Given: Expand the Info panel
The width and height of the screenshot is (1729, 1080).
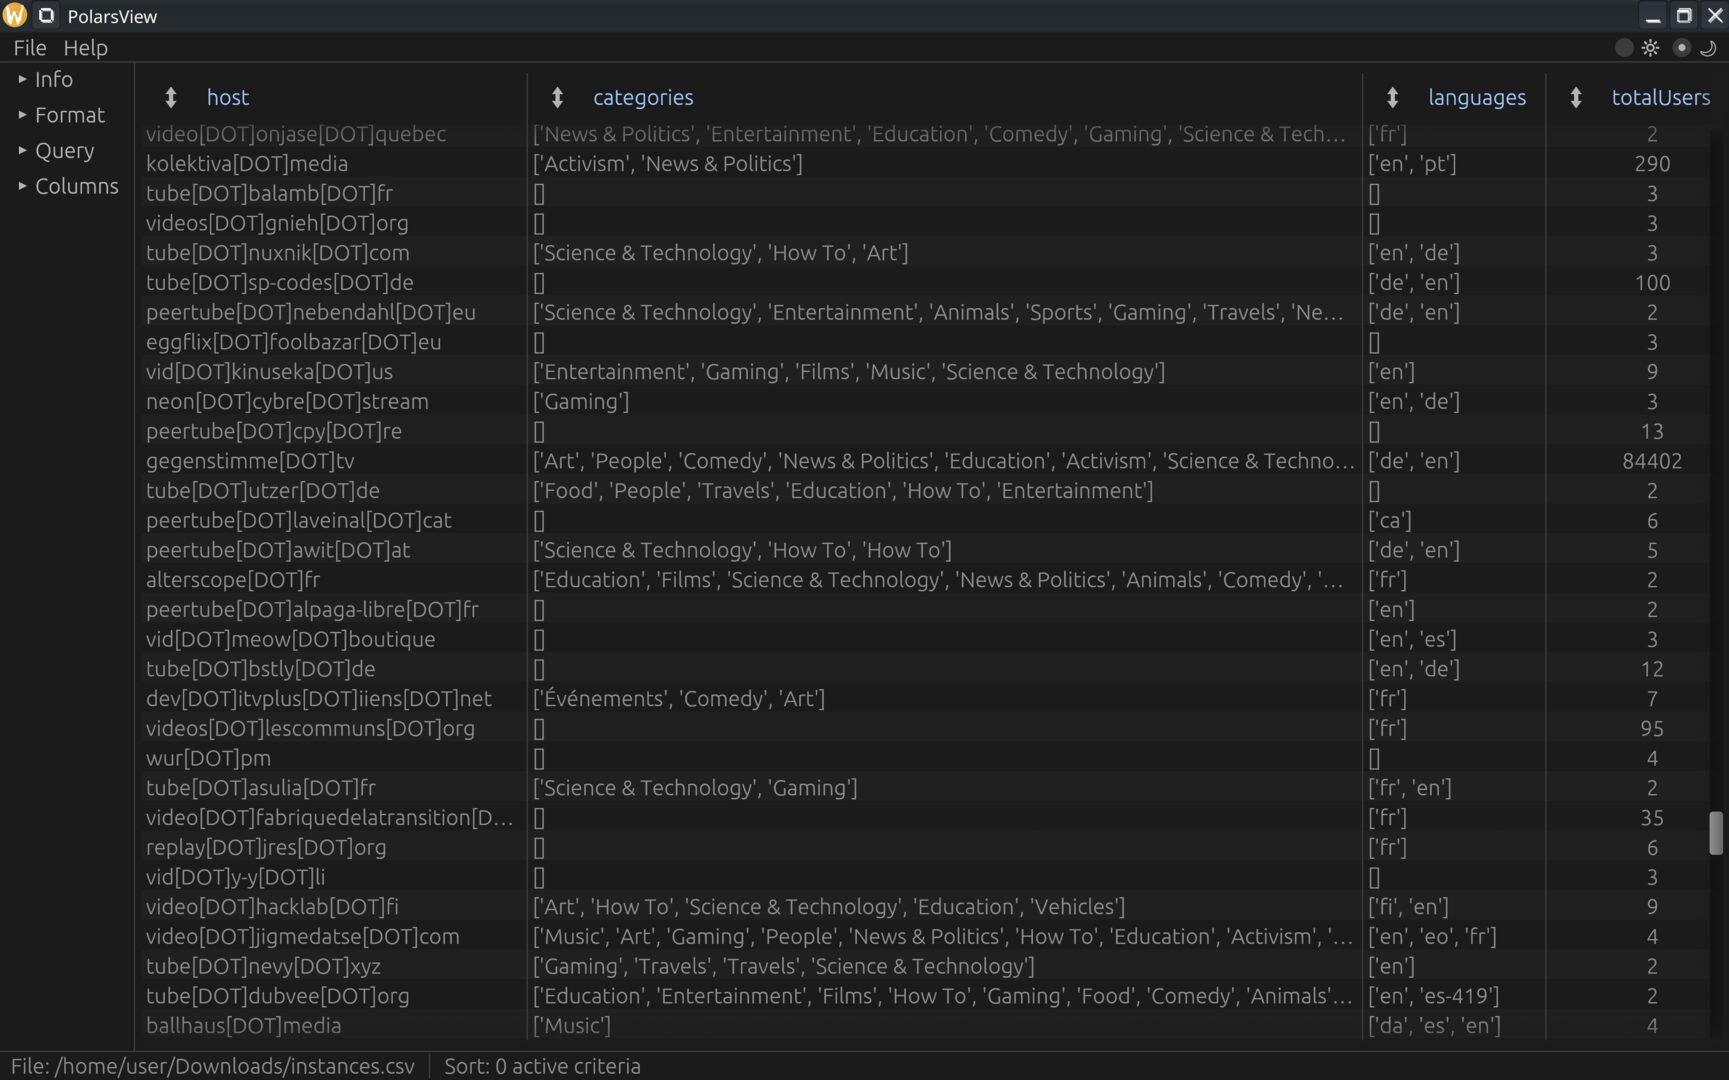Looking at the screenshot, I should pyautogui.click(x=46, y=79).
